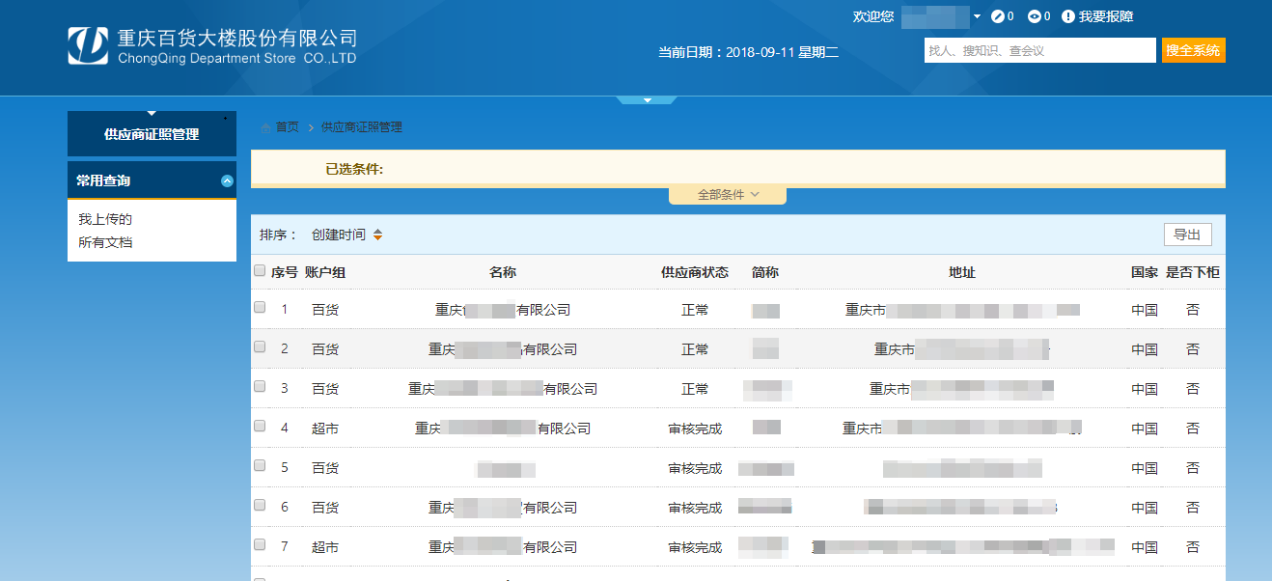Viewport: 1272px width, 581px height.
Task: Click the ChongQing Department Store logo
Action: click(88, 46)
